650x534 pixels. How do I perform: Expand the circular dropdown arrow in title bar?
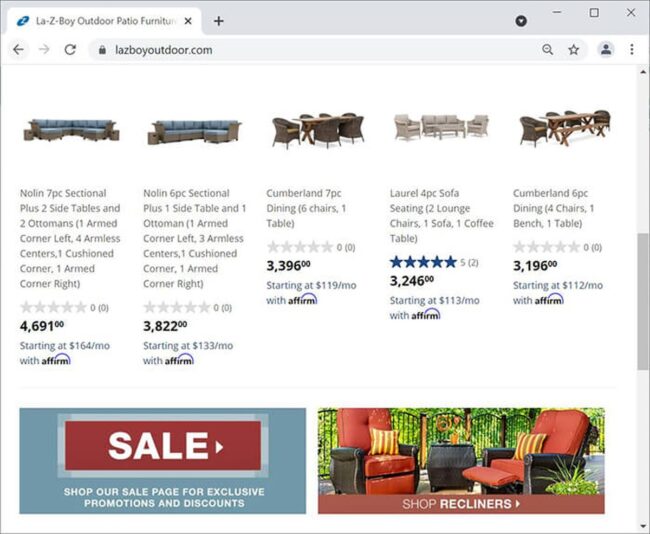click(521, 21)
